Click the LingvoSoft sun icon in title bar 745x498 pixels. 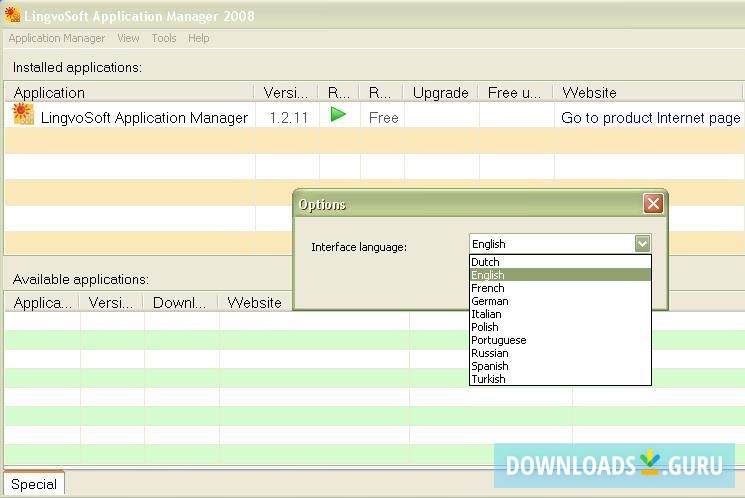pos(12,15)
